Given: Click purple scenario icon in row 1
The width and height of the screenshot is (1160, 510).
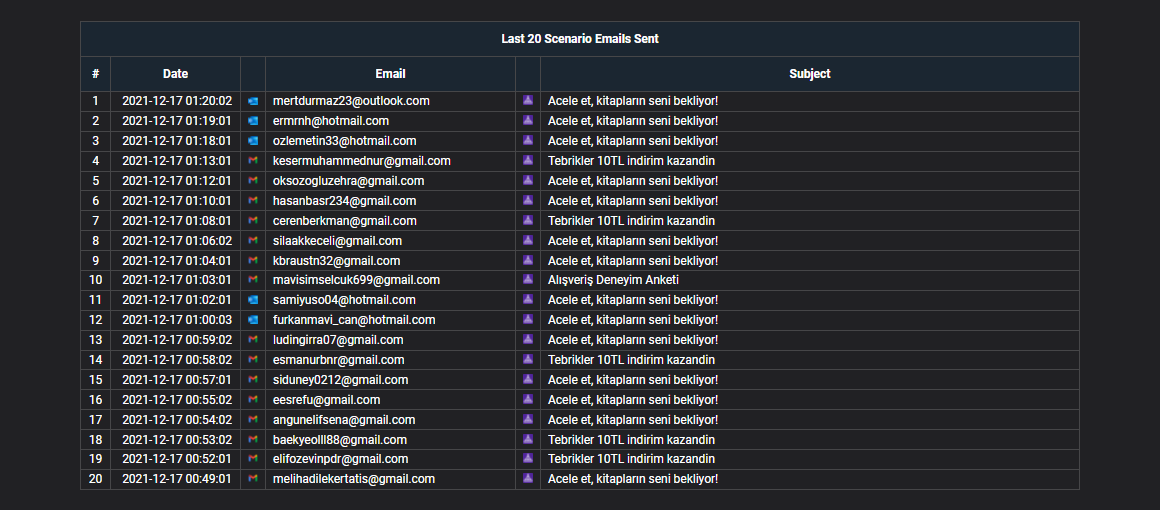Looking at the screenshot, I should pyautogui.click(x=527, y=100).
